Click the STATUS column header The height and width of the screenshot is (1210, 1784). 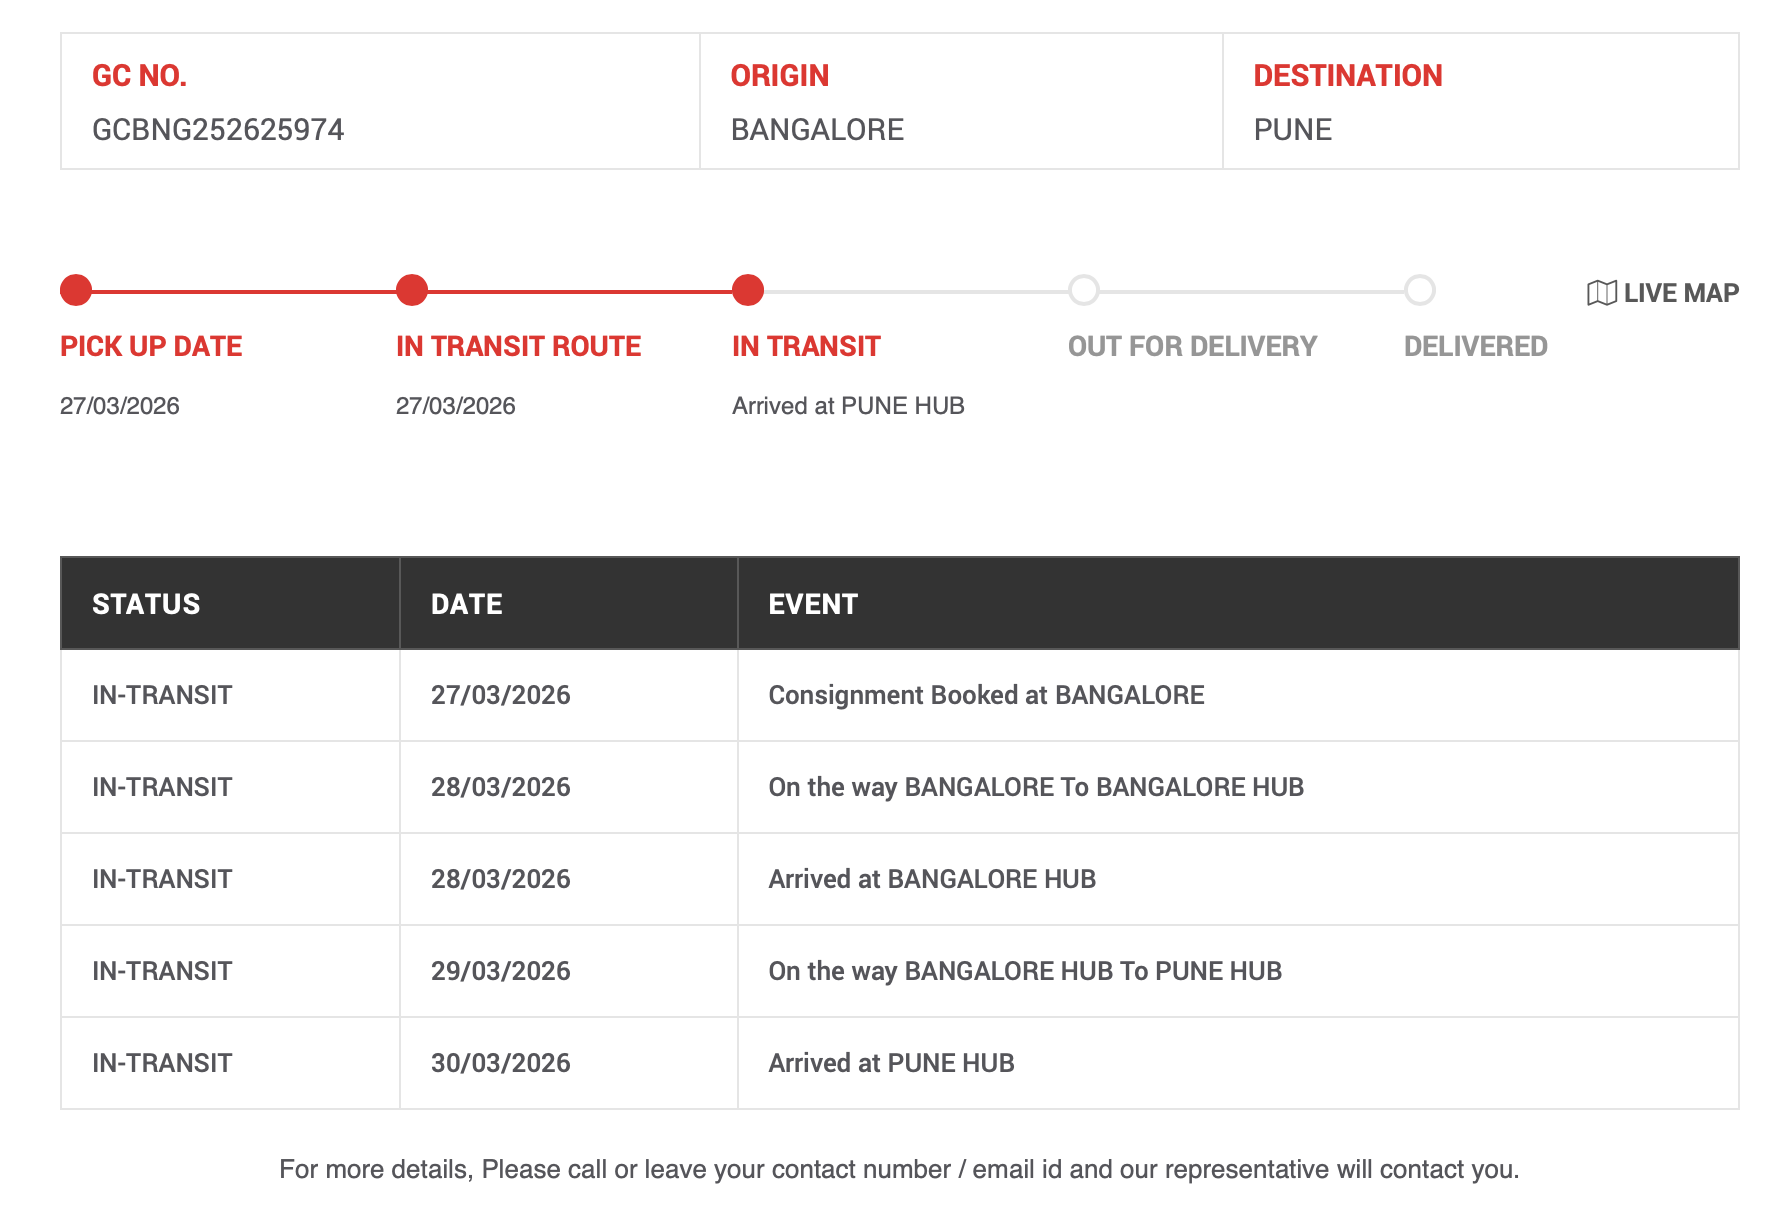pos(146,604)
